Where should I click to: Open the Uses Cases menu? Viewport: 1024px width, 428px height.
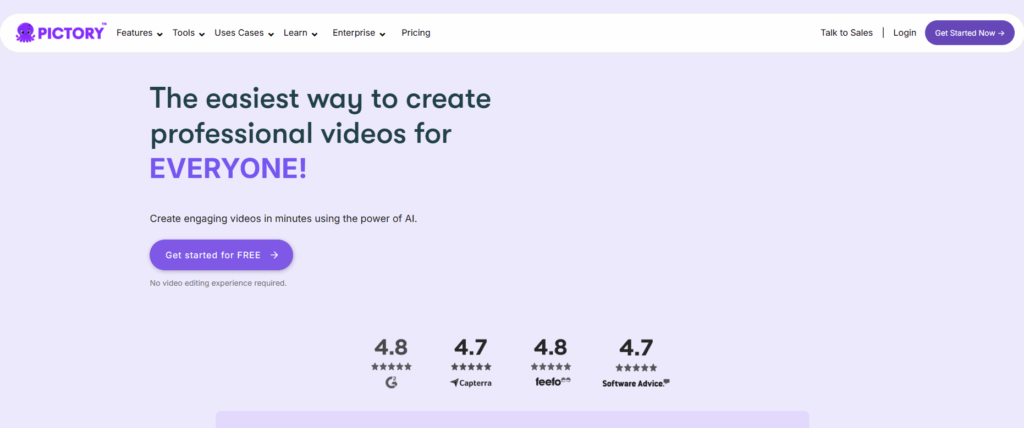click(x=239, y=33)
